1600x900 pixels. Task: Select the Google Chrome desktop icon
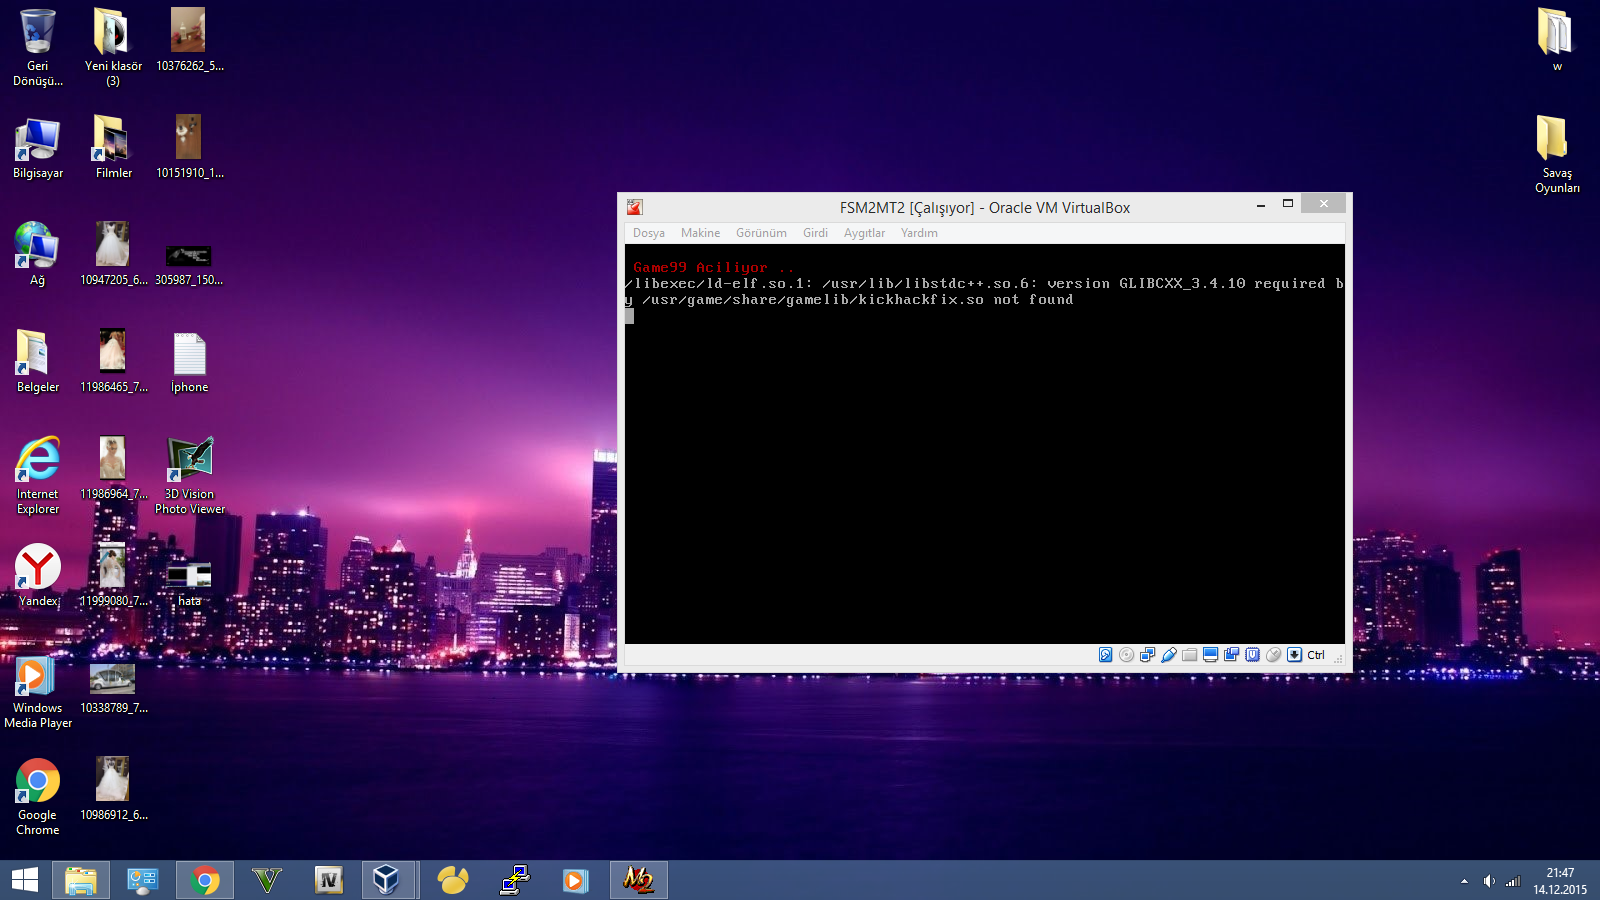click(x=38, y=797)
